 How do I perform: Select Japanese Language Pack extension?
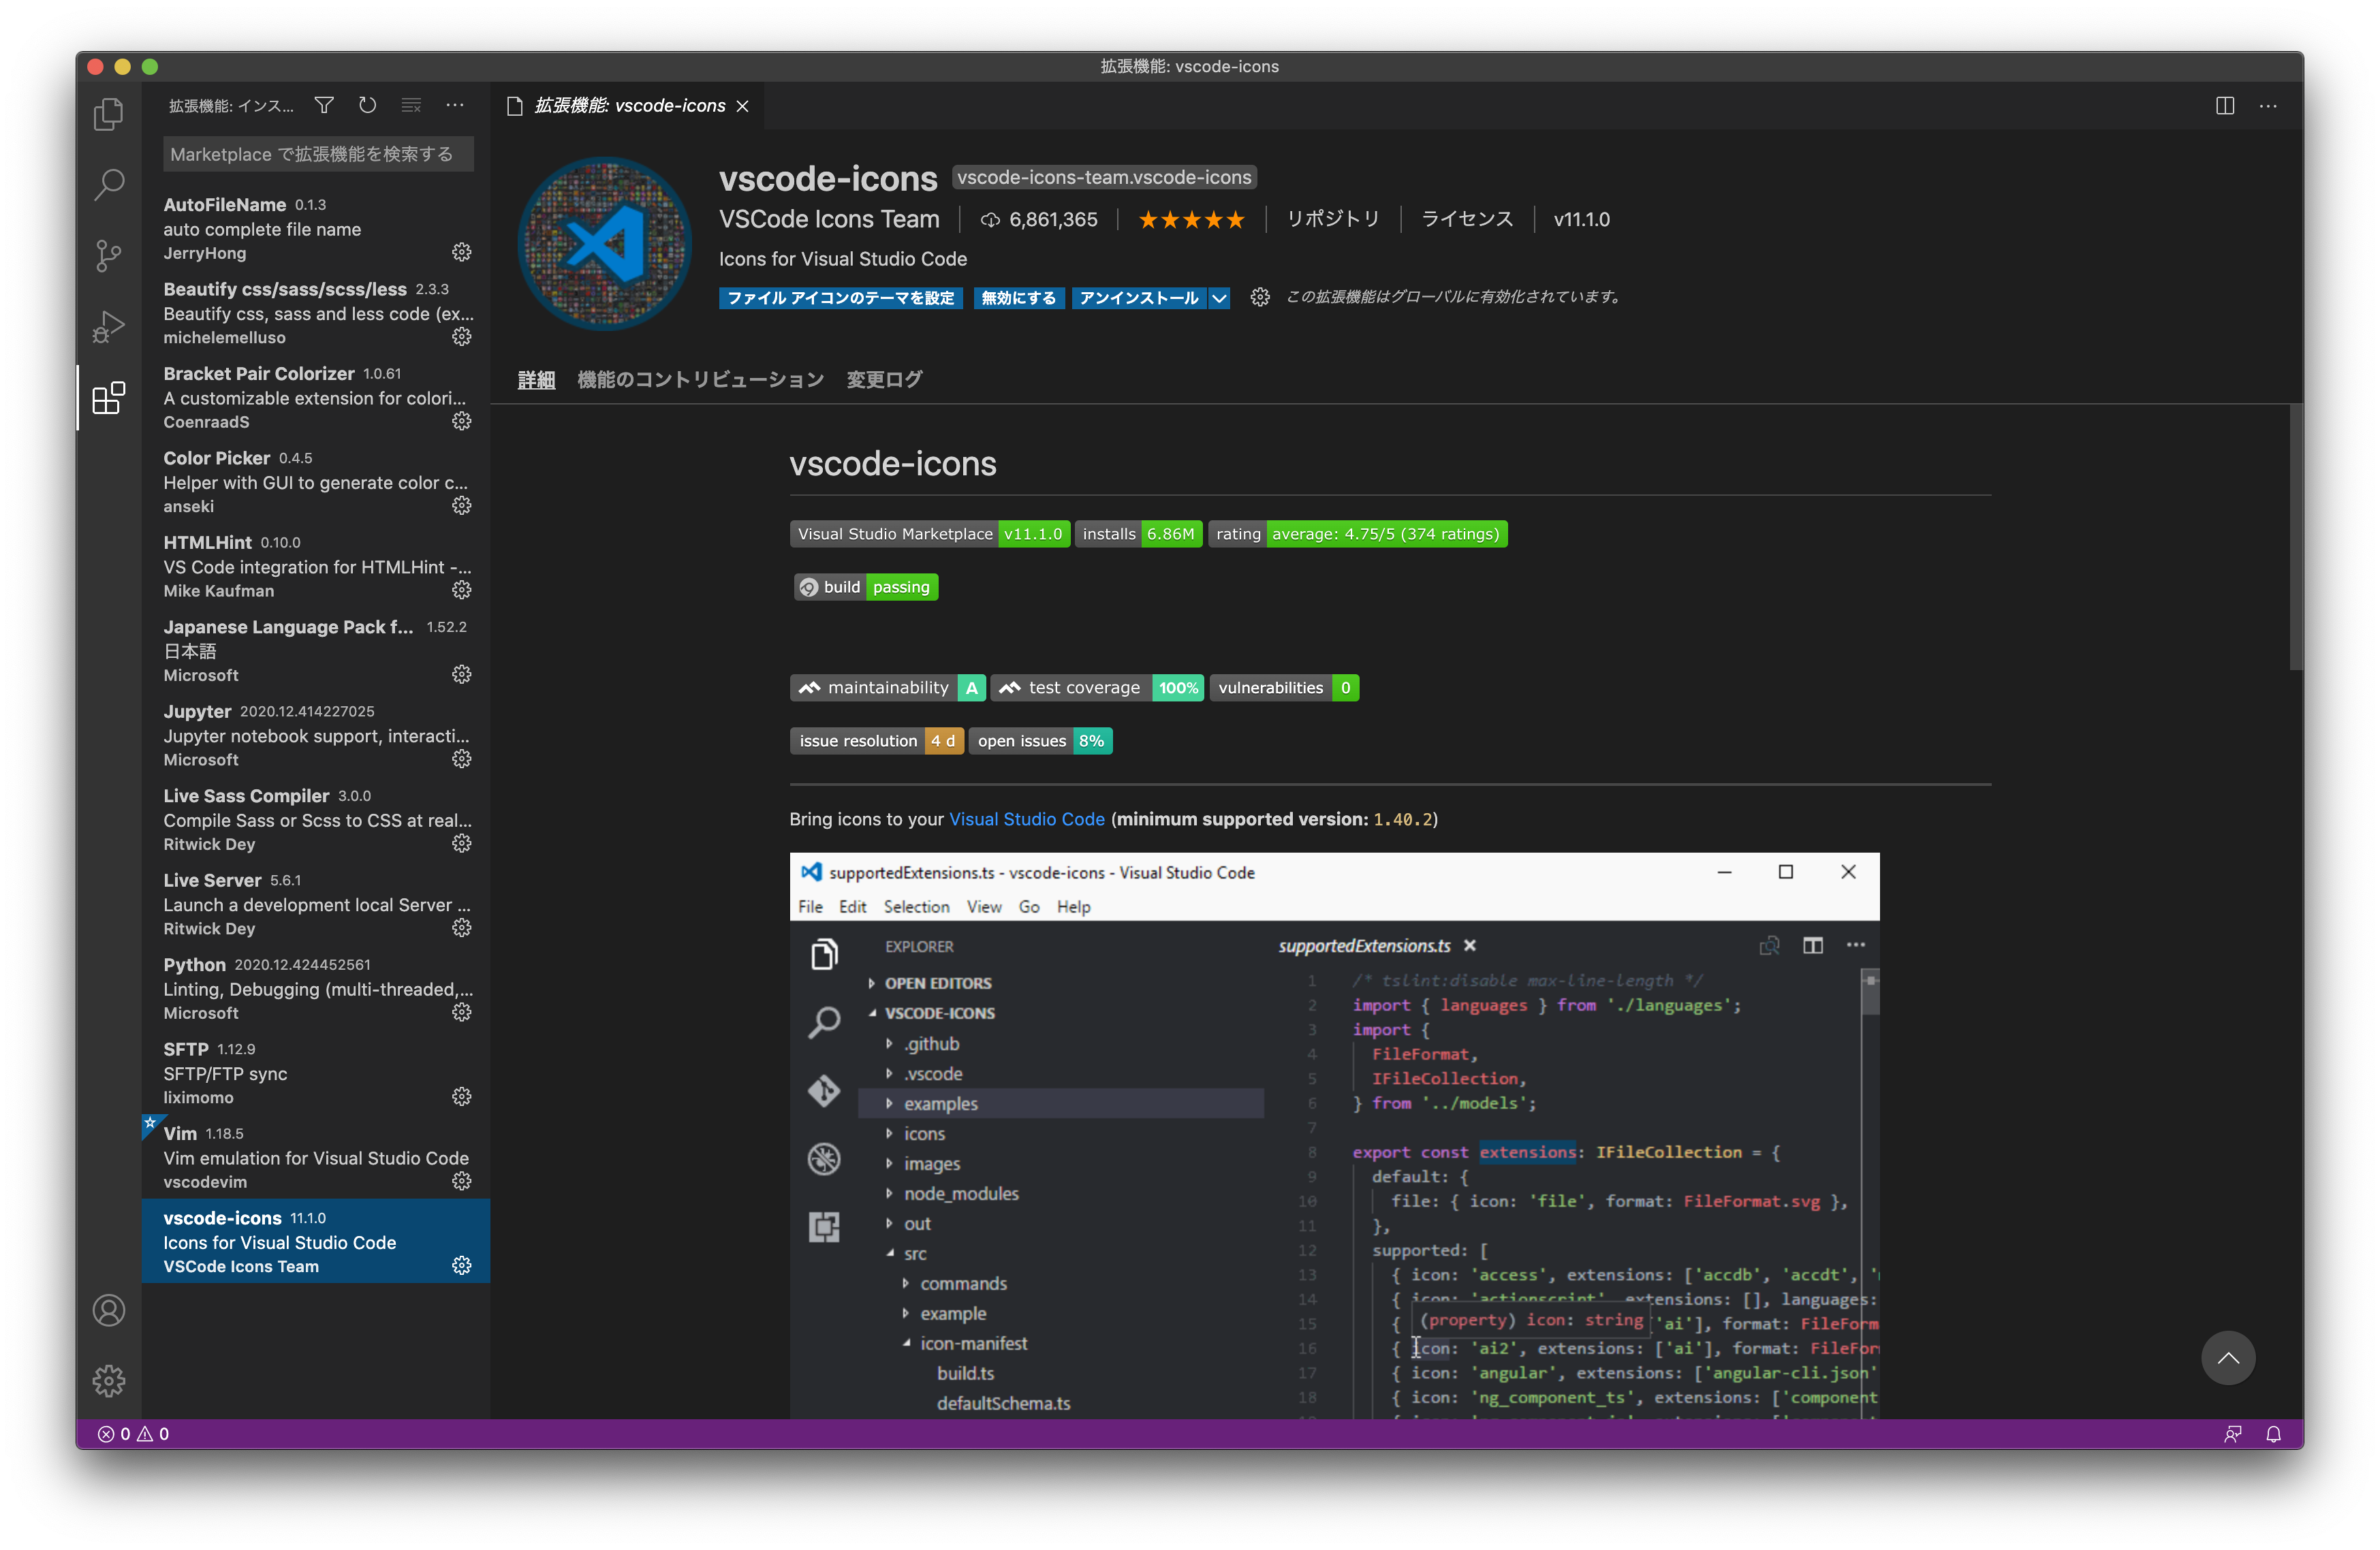[x=316, y=651]
